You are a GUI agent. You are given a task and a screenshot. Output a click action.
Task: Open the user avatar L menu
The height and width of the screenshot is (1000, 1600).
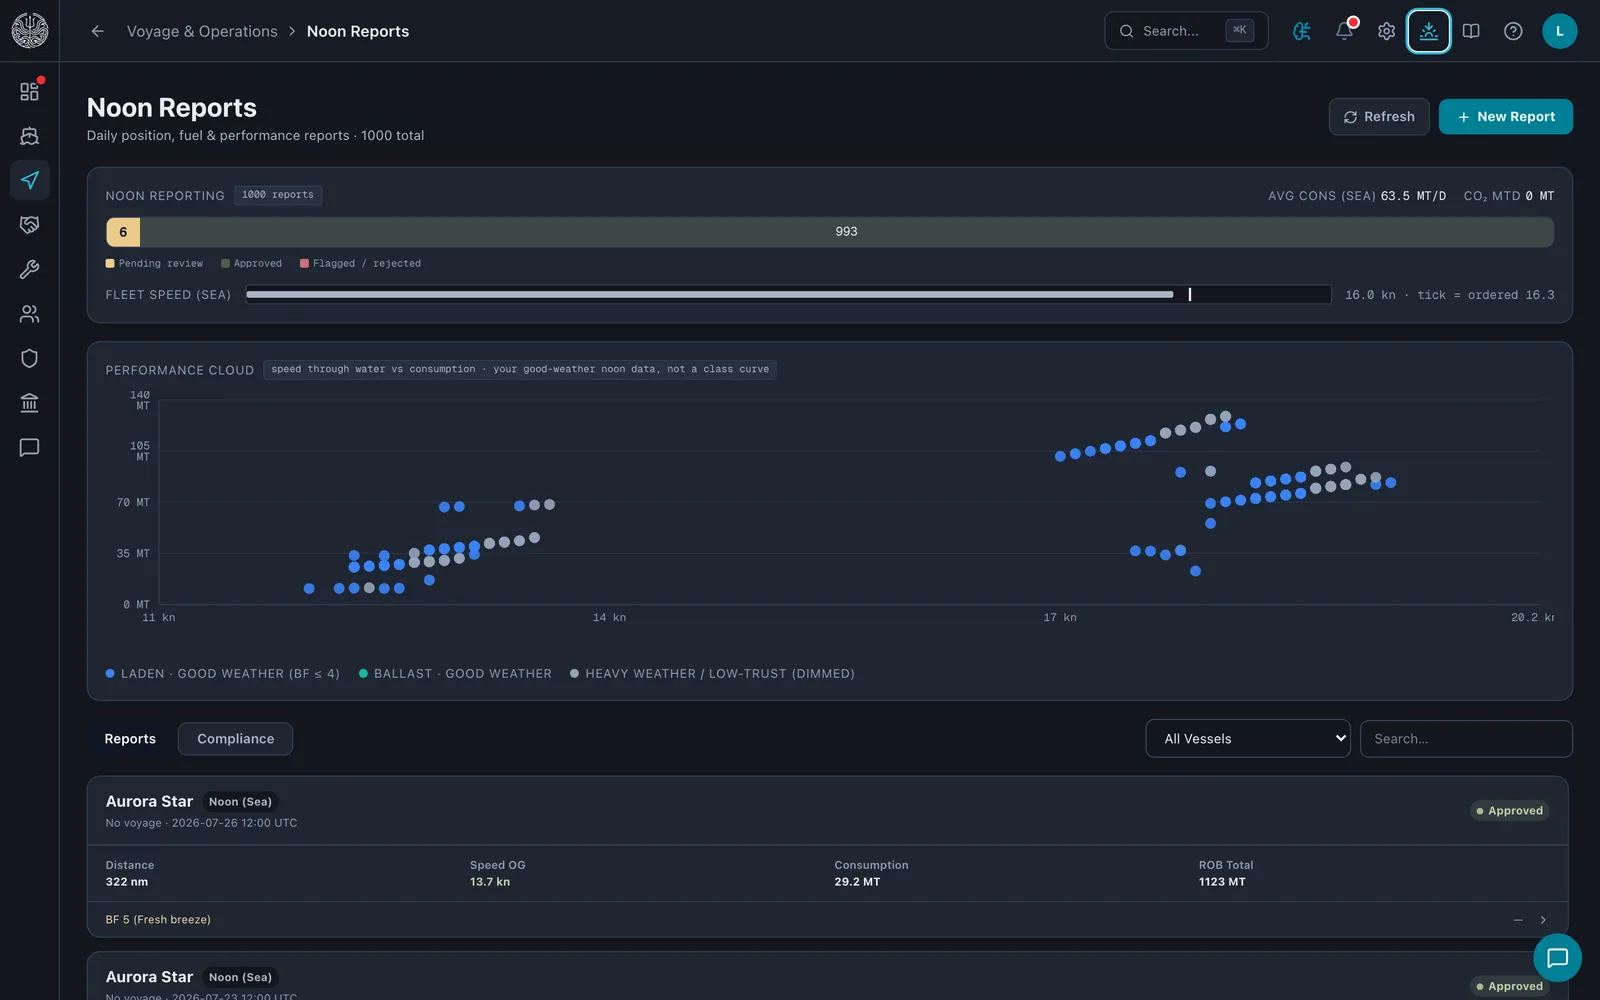[x=1559, y=31]
